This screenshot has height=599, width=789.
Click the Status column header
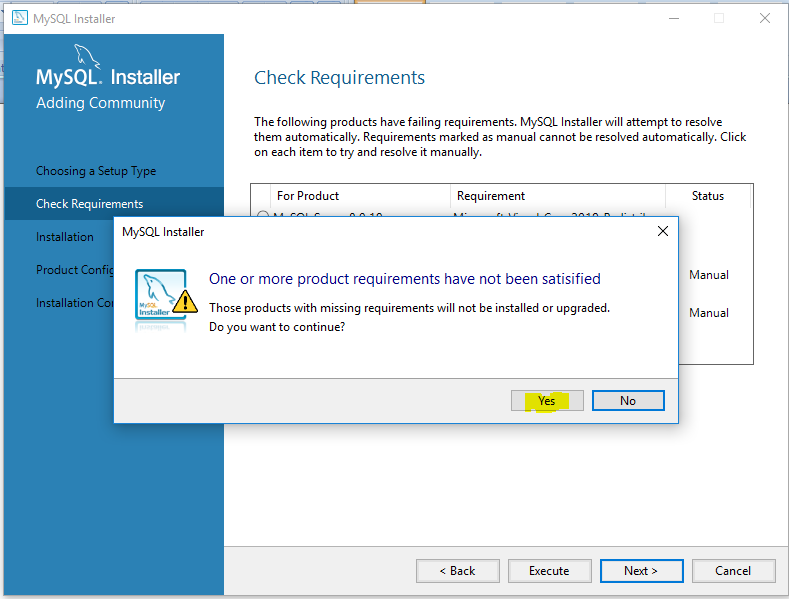coord(708,196)
